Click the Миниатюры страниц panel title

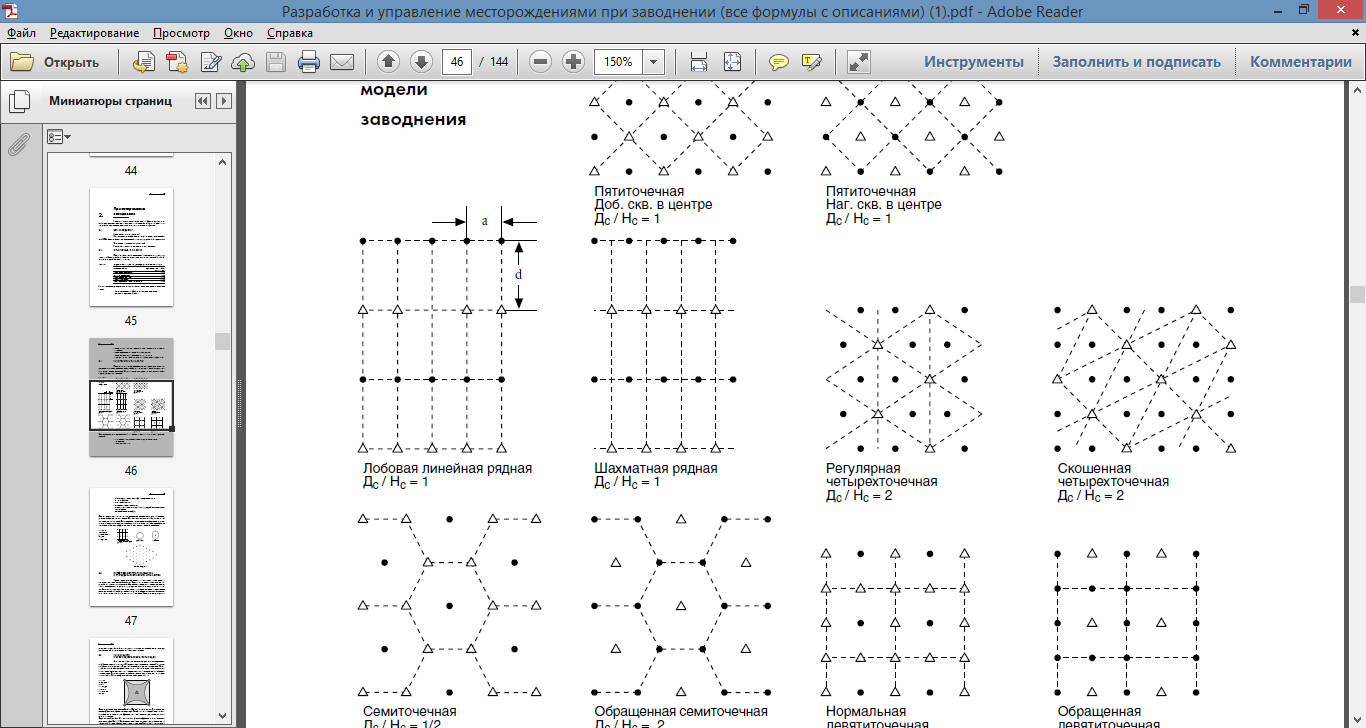pyautogui.click(x=110, y=101)
